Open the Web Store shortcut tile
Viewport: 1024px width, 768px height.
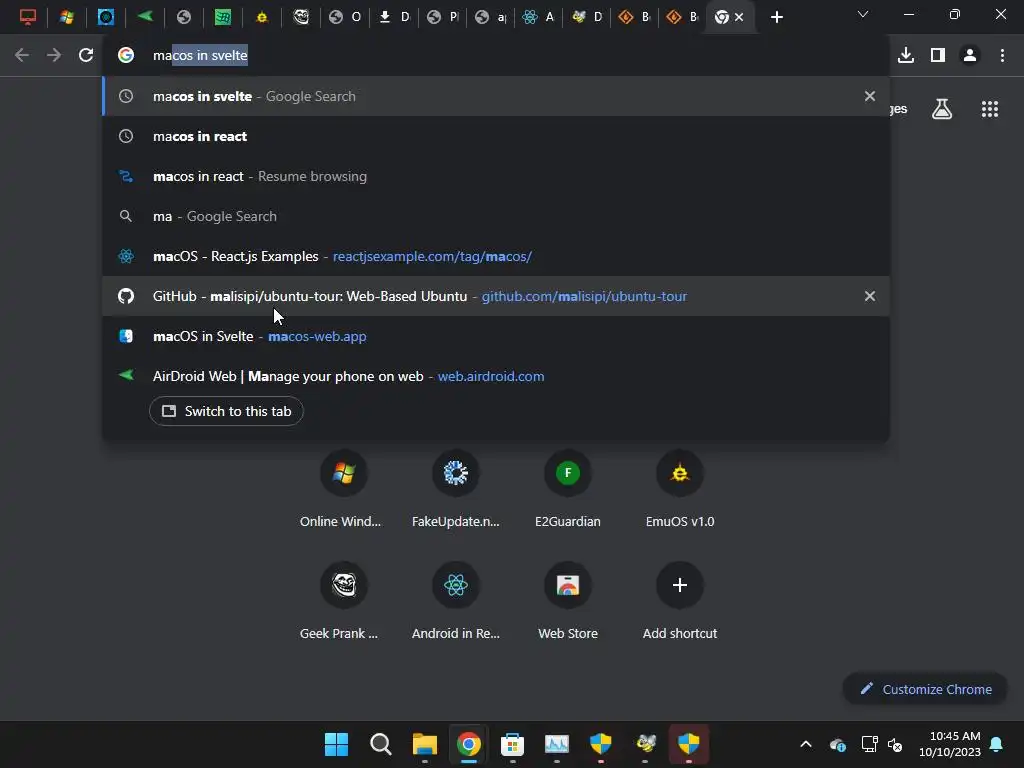[568, 601]
